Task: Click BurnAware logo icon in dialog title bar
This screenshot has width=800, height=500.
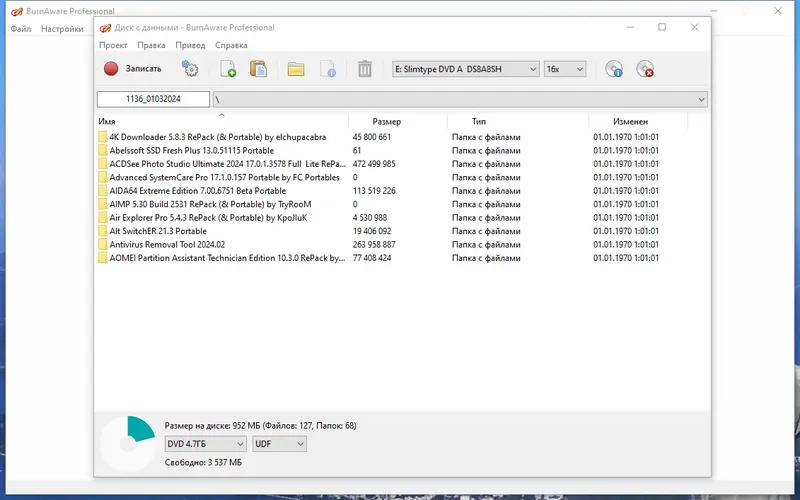Action: click(105, 28)
